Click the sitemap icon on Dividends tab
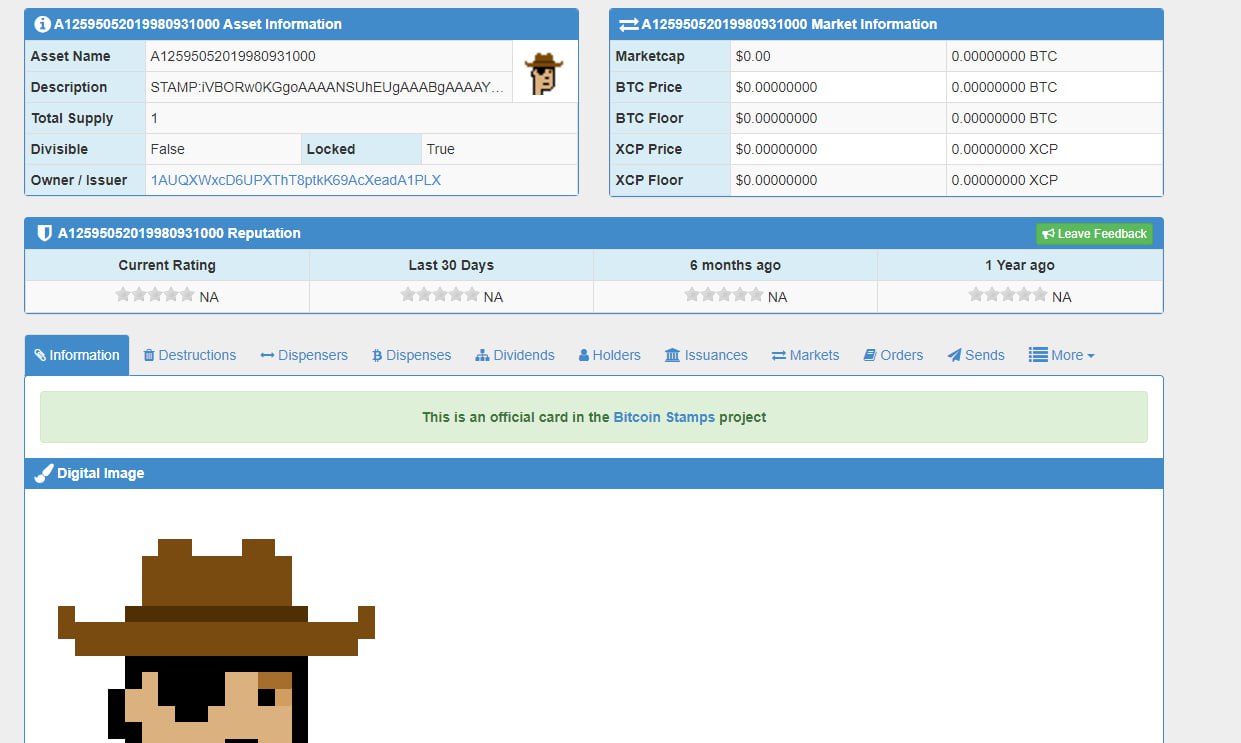 482,355
